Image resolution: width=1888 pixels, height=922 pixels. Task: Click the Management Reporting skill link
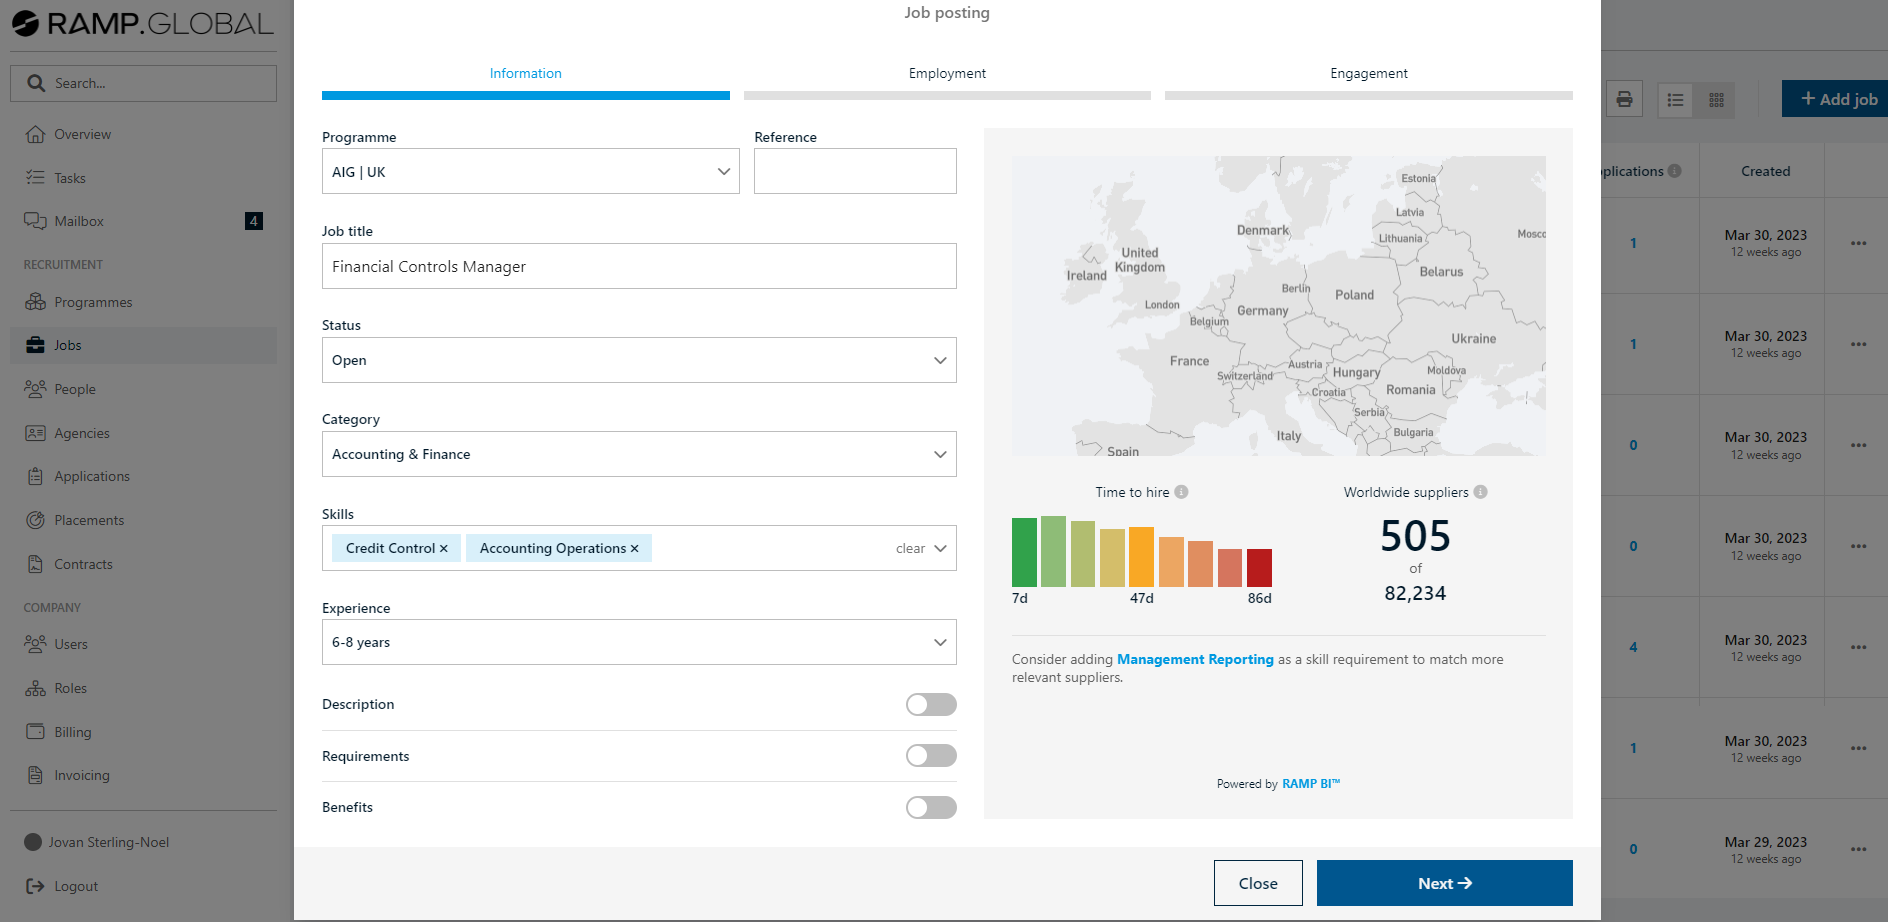[x=1195, y=660]
